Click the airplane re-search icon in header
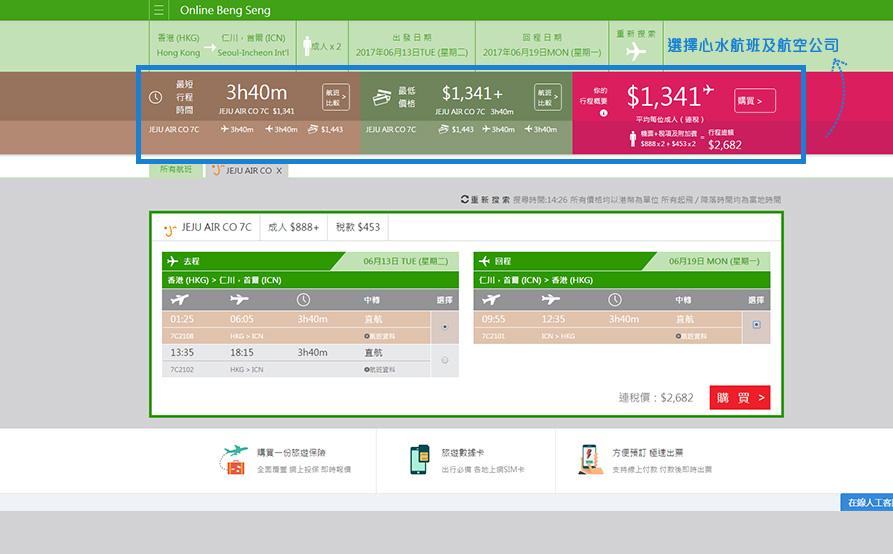 [636, 52]
